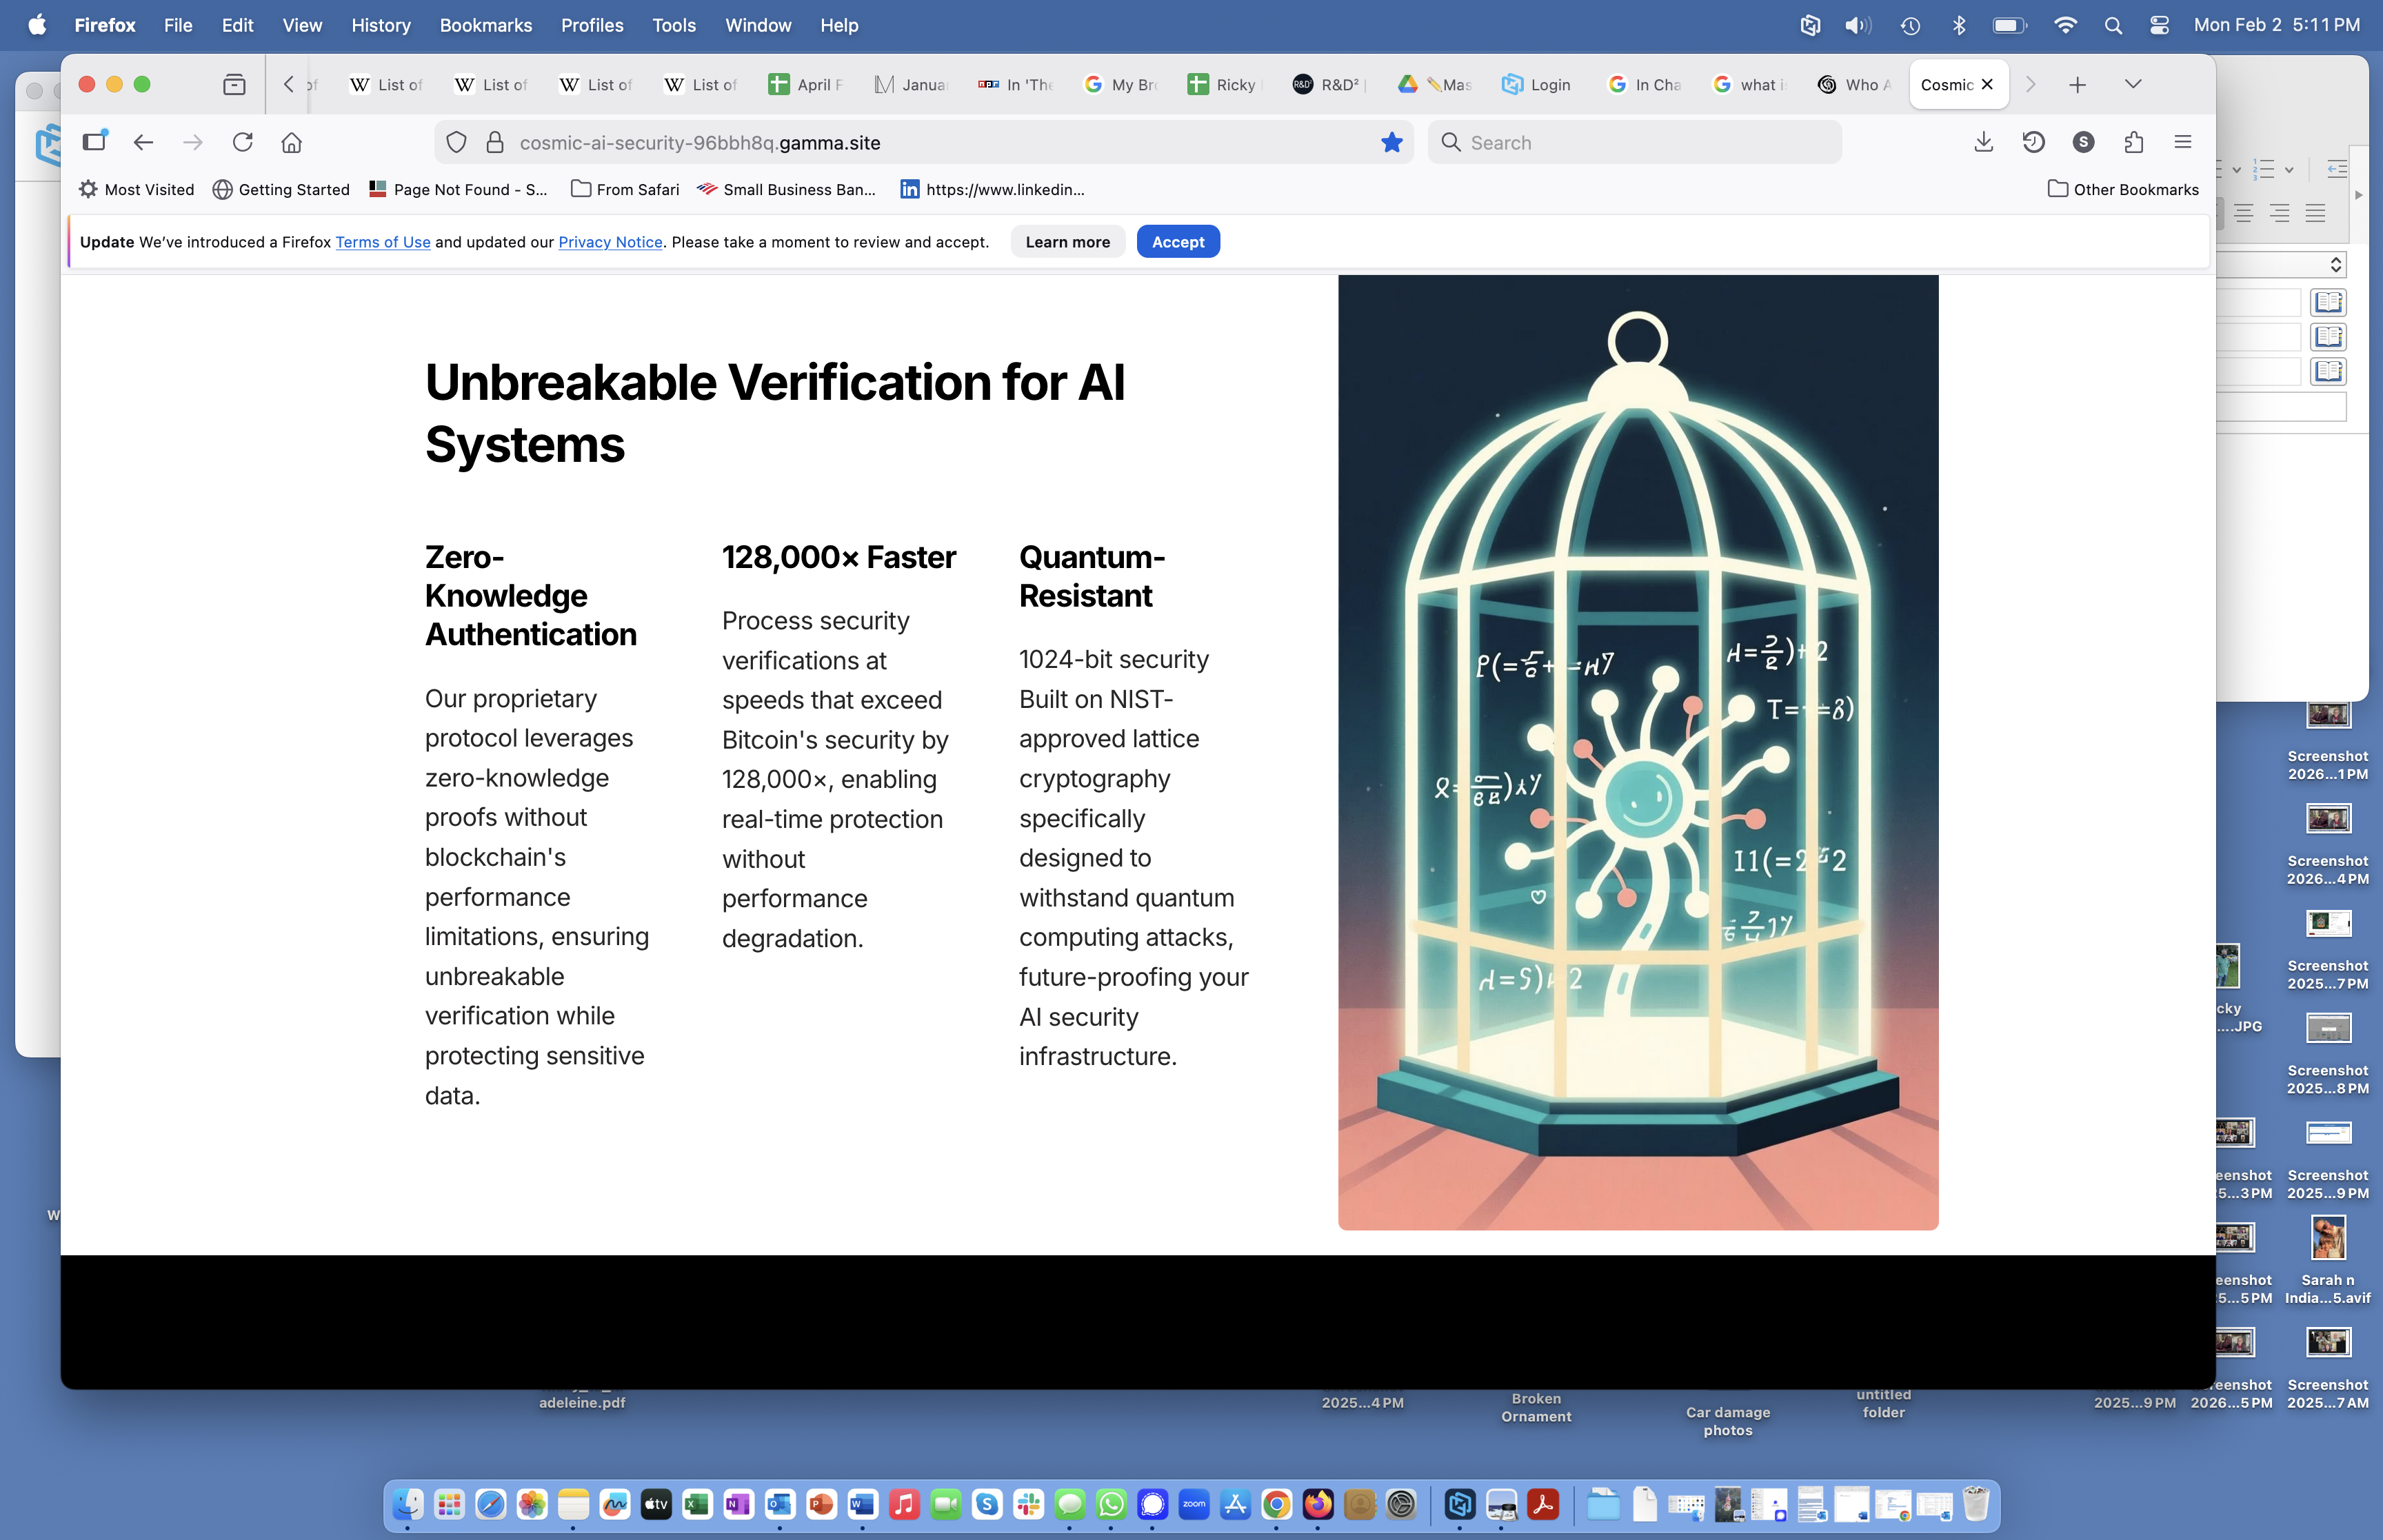The height and width of the screenshot is (1540, 2383).
Task: Open the Downloads icon in toolbar
Action: (1983, 142)
